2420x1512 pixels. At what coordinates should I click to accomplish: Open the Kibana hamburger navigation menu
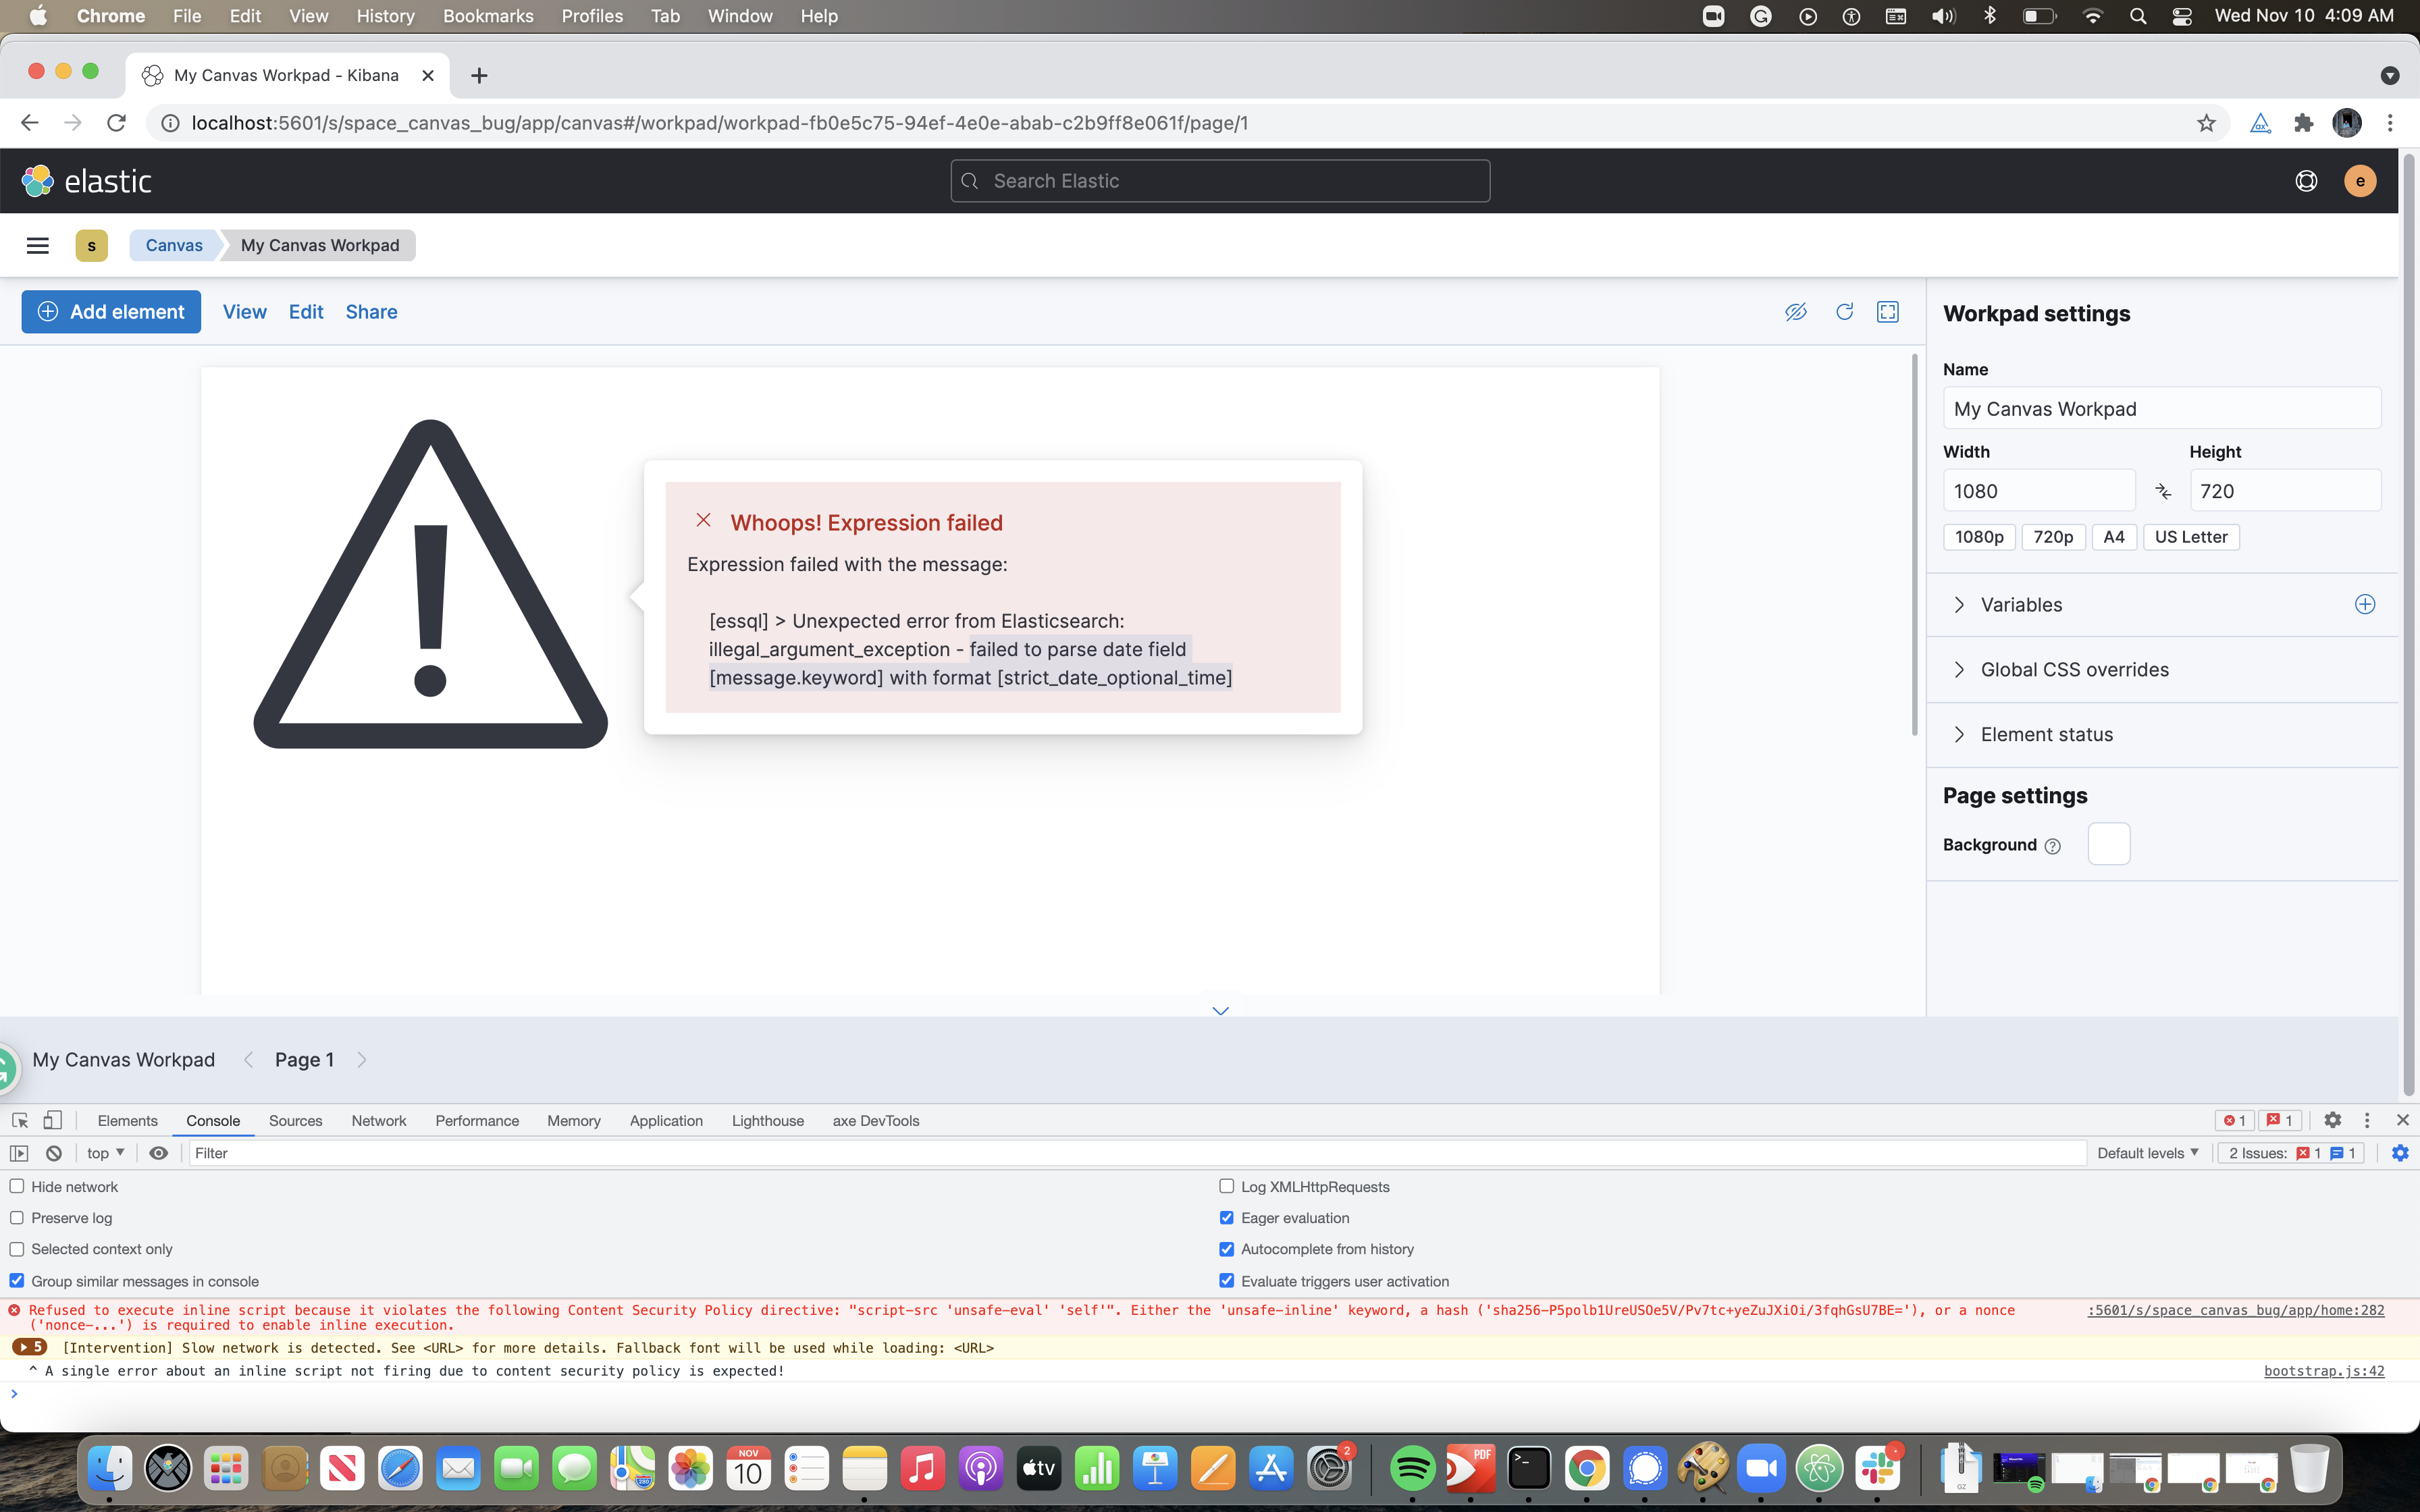[38, 245]
